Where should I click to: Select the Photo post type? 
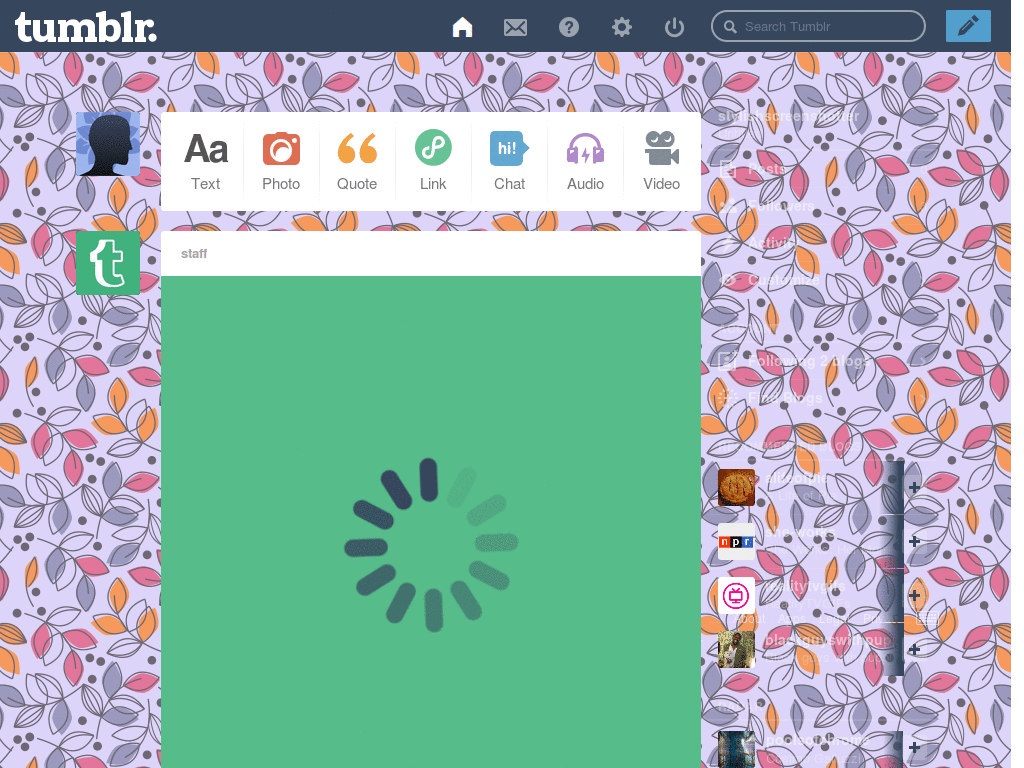tap(281, 158)
